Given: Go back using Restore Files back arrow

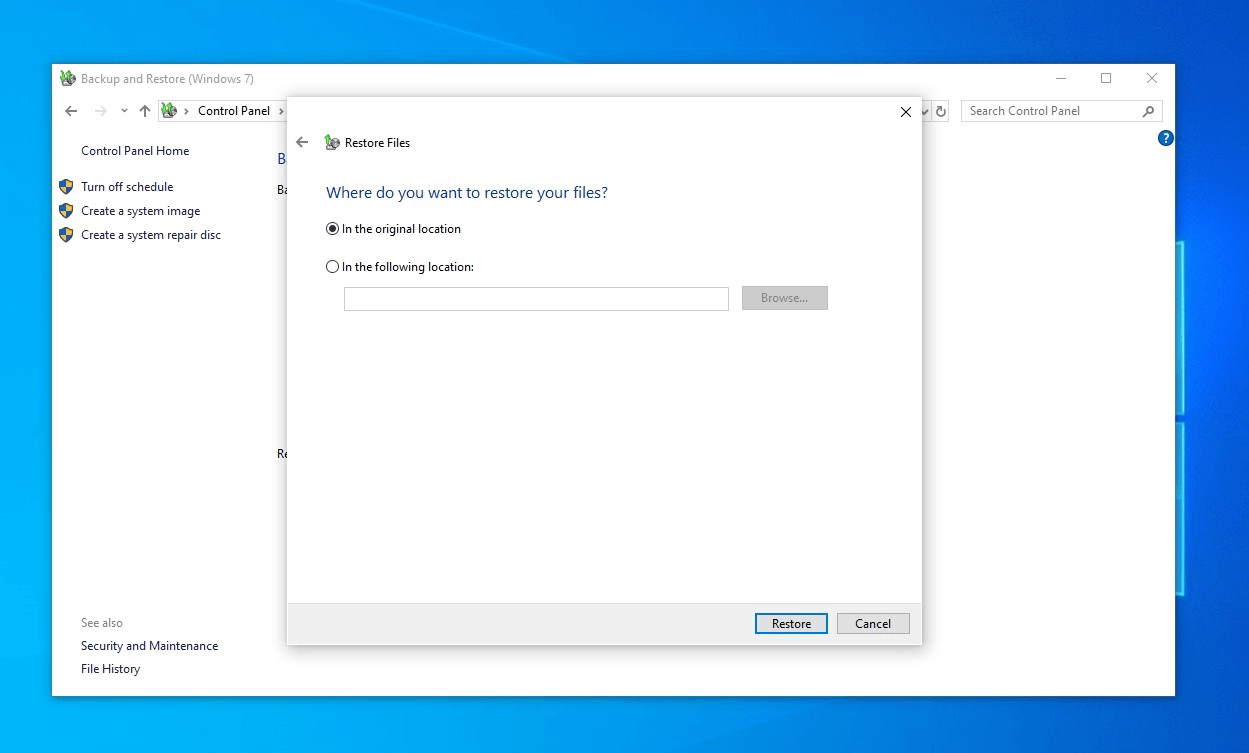Looking at the screenshot, I should 302,142.
